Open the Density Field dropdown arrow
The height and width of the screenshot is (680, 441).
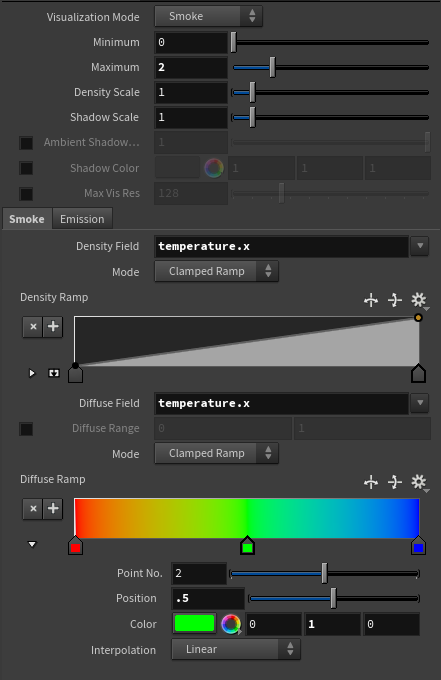[420, 246]
